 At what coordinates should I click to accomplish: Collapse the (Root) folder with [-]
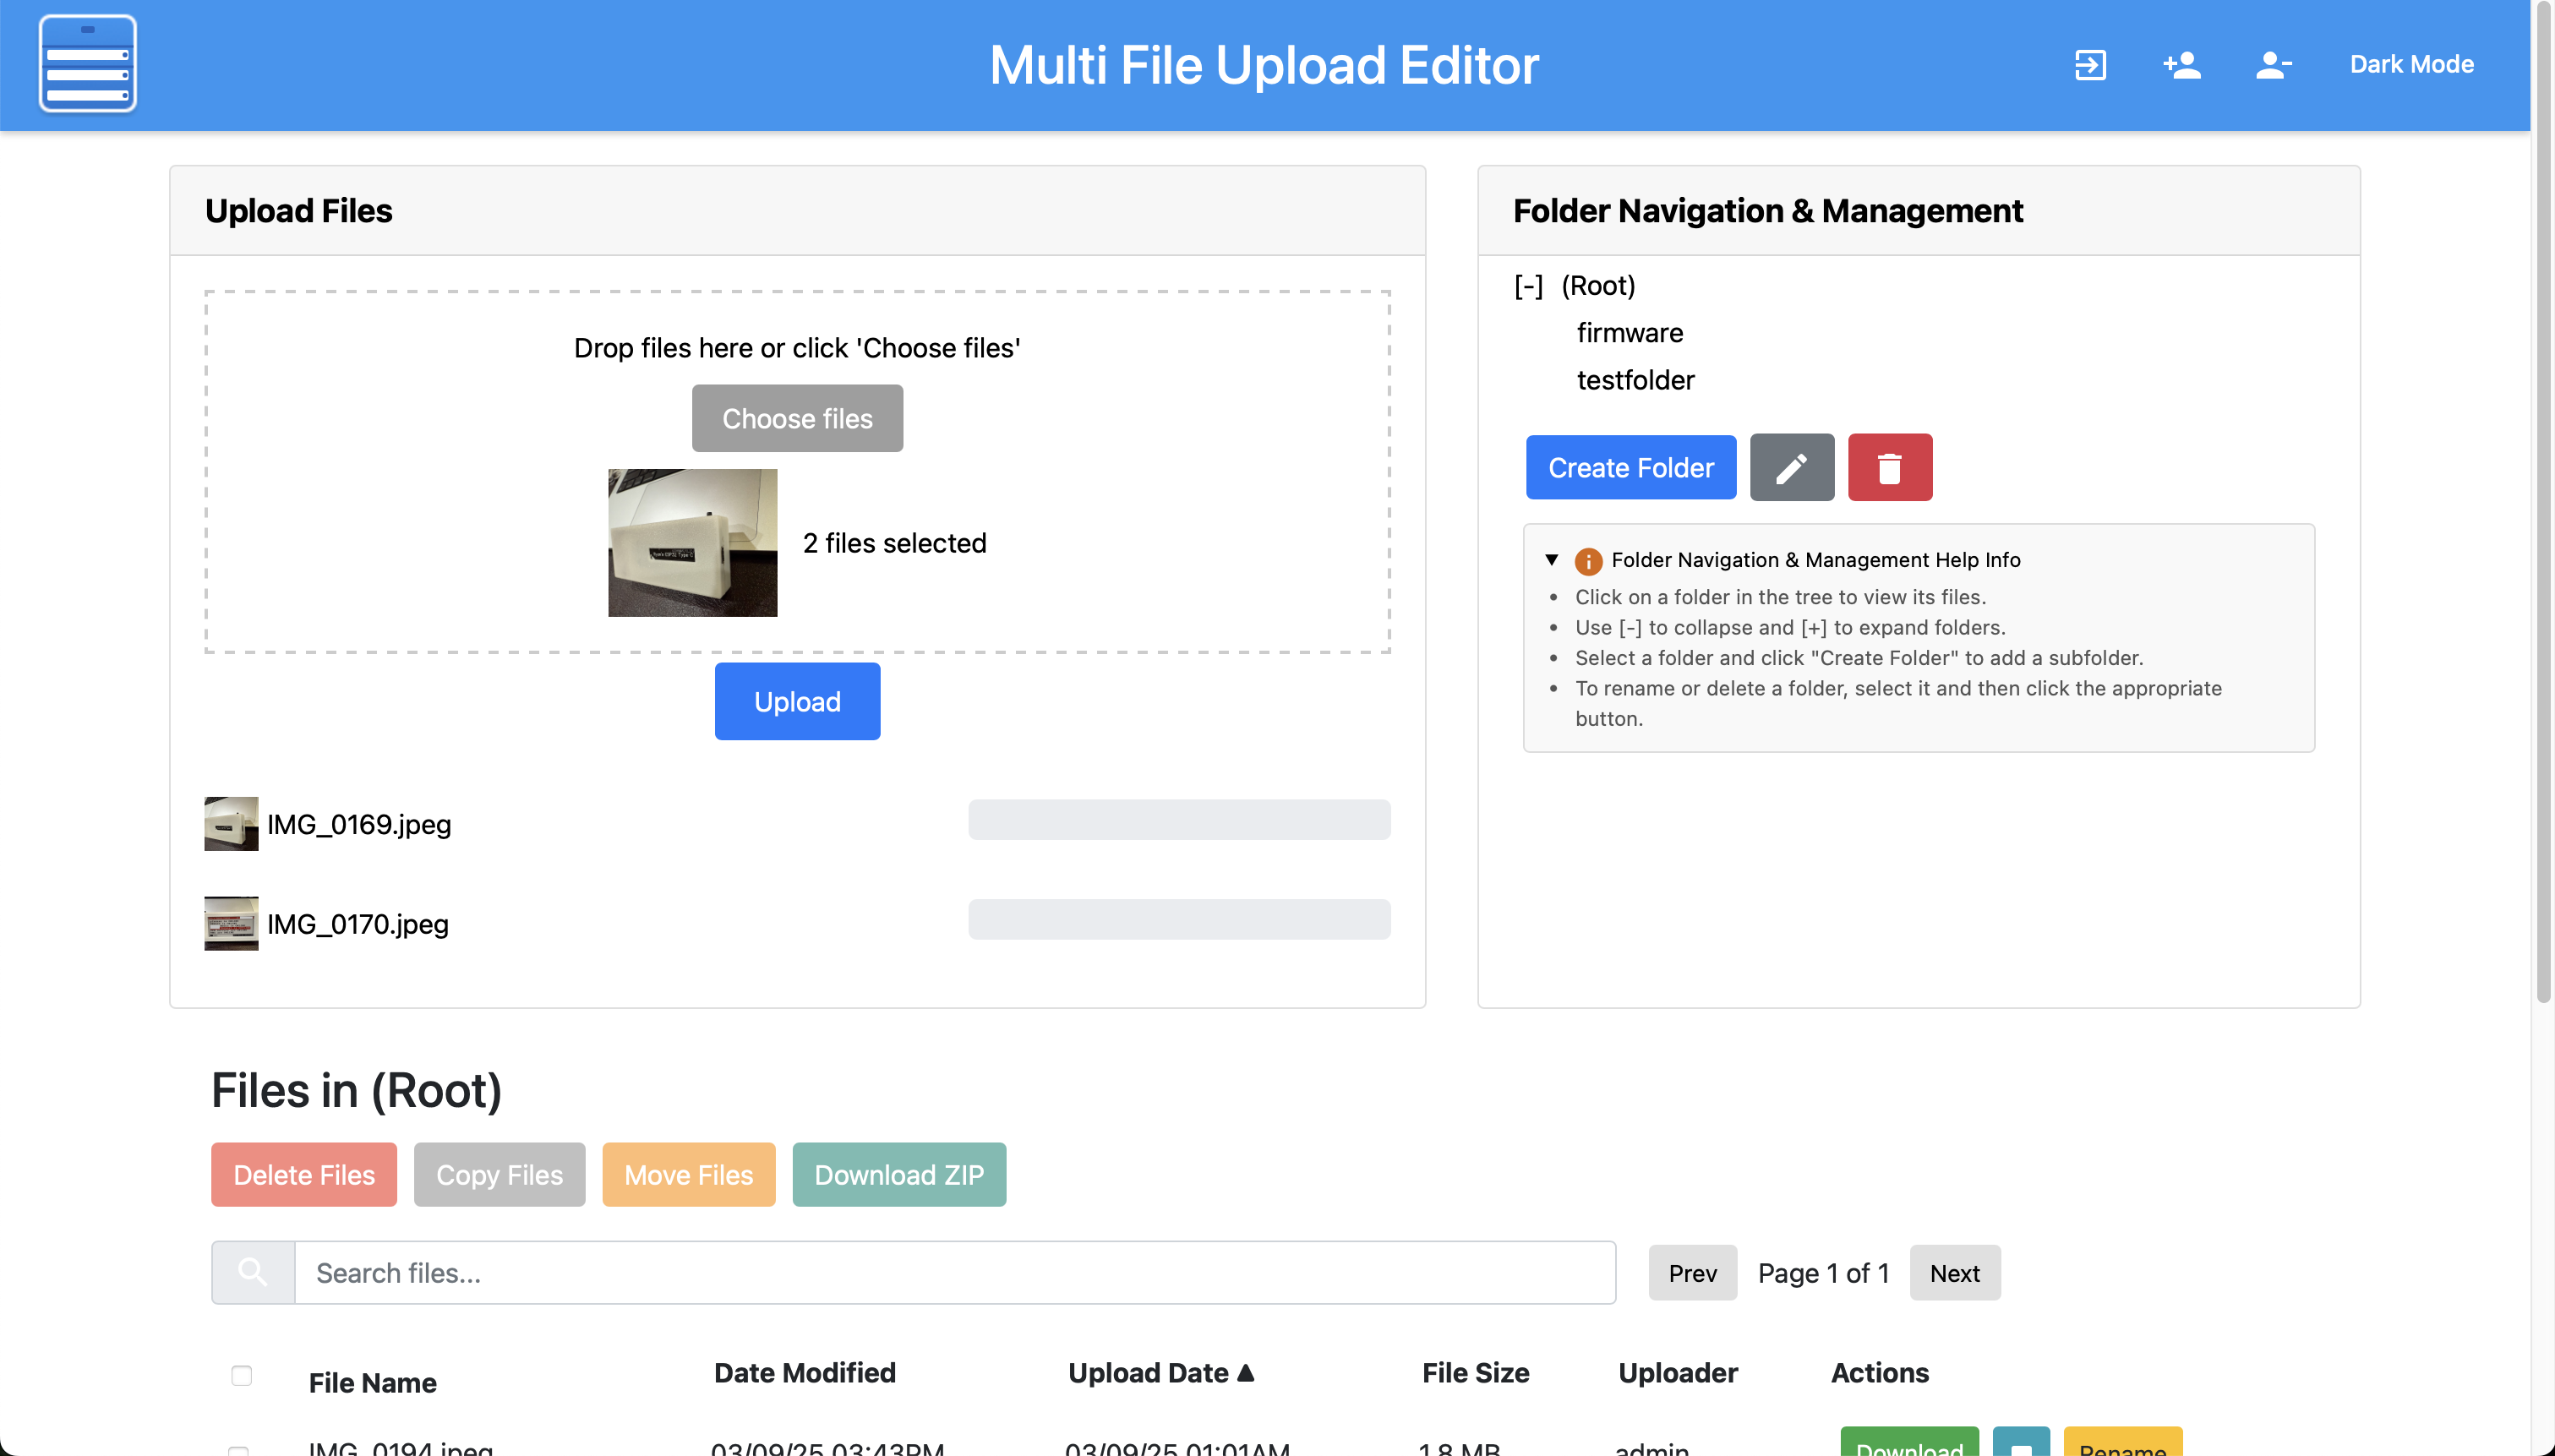tap(1527, 286)
